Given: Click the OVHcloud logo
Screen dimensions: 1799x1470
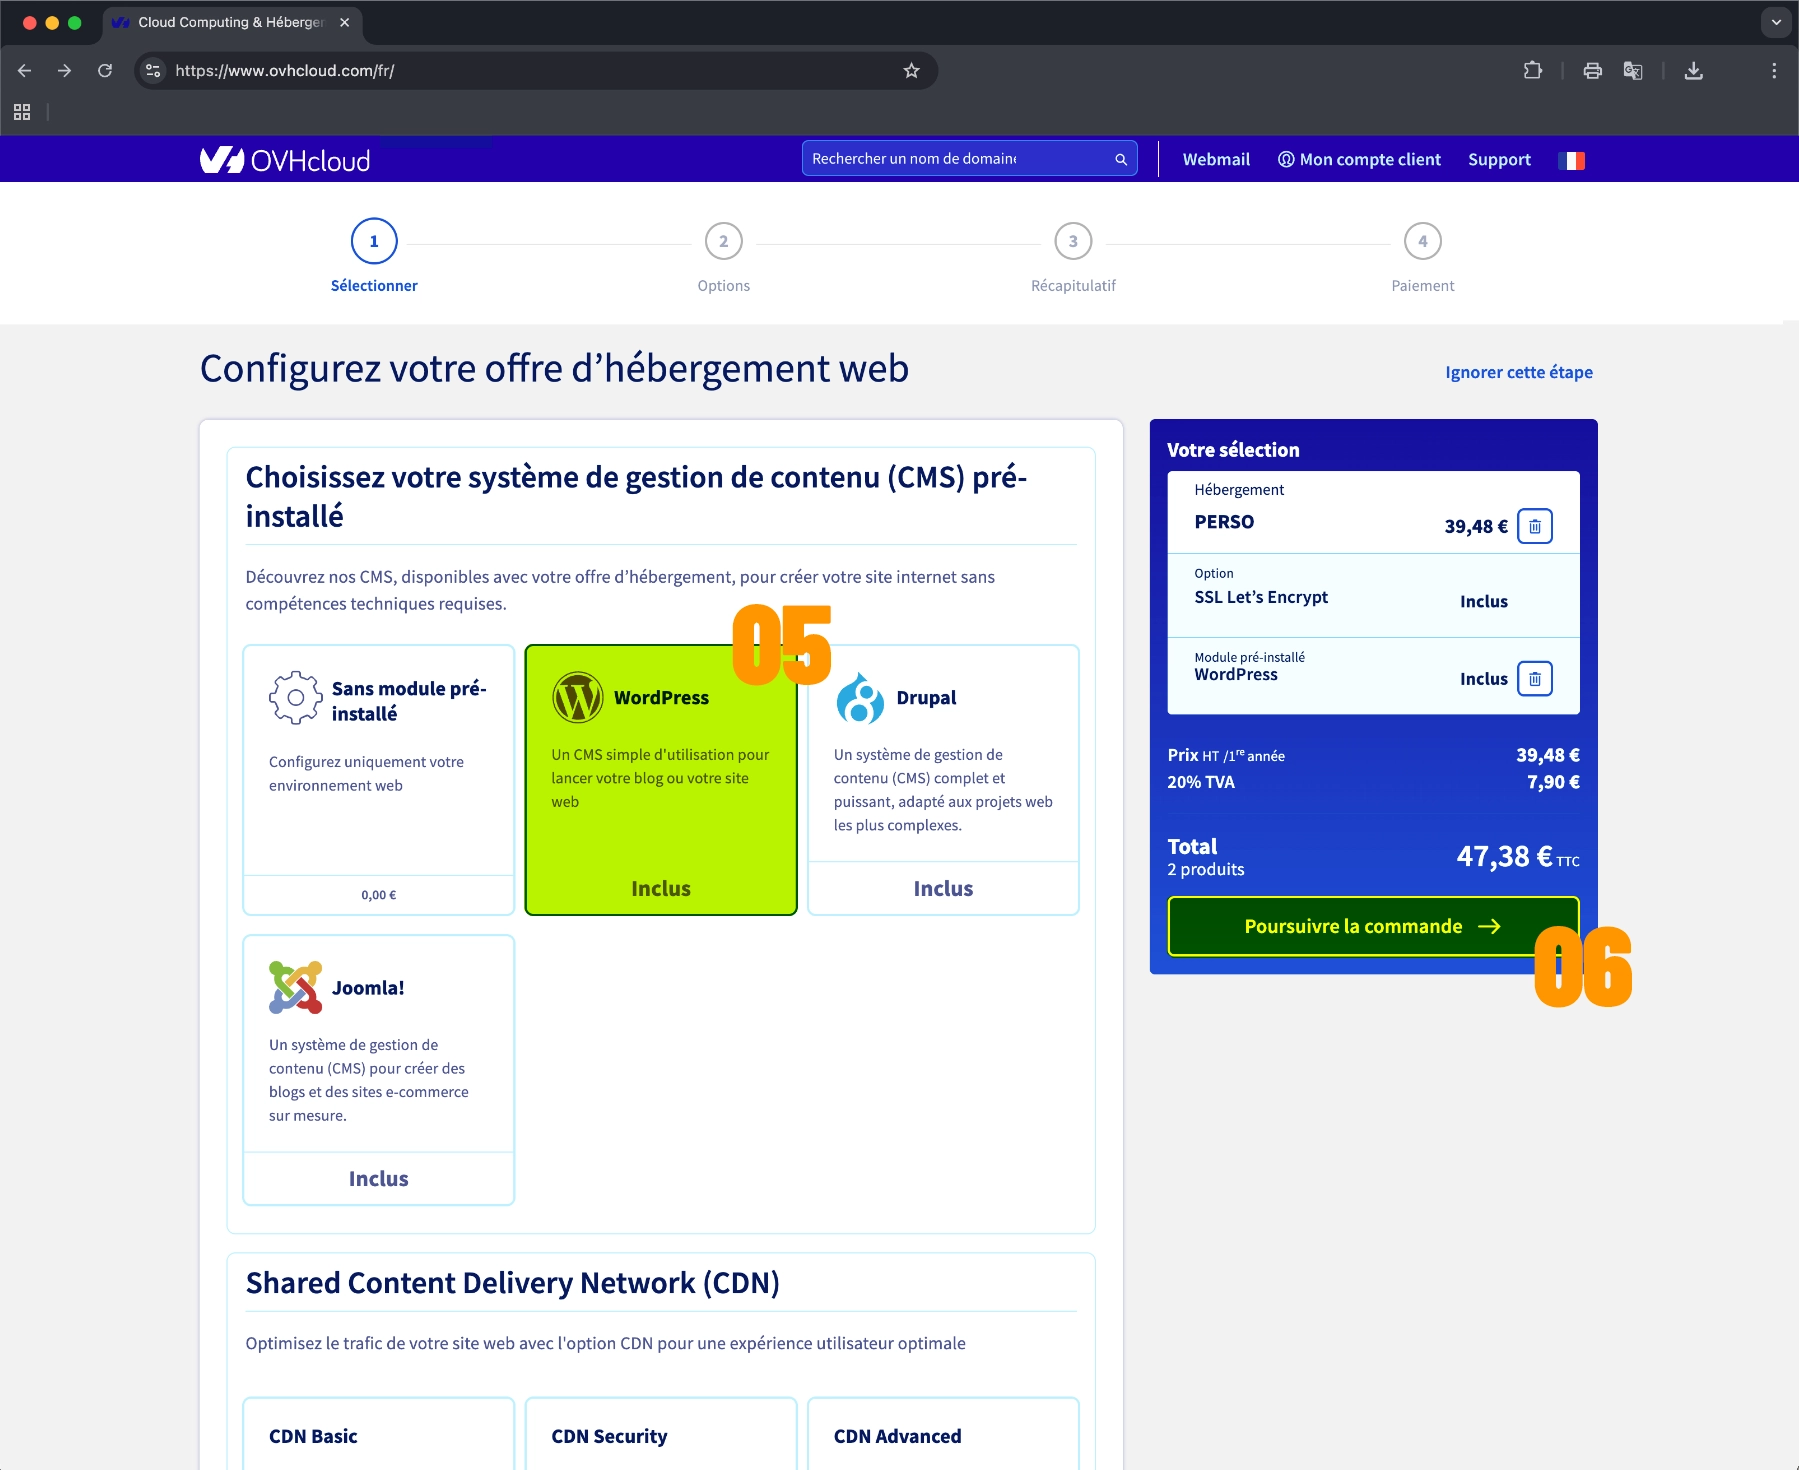Looking at the screenshot, I should pos(285,160).
